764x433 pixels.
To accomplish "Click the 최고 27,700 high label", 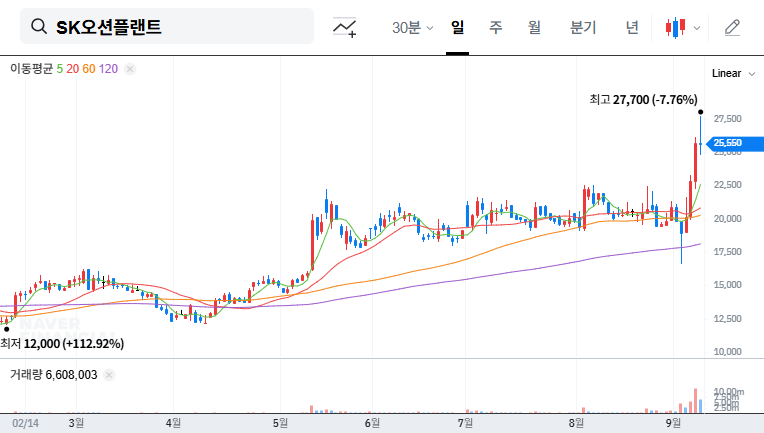I will click(643, 100).
